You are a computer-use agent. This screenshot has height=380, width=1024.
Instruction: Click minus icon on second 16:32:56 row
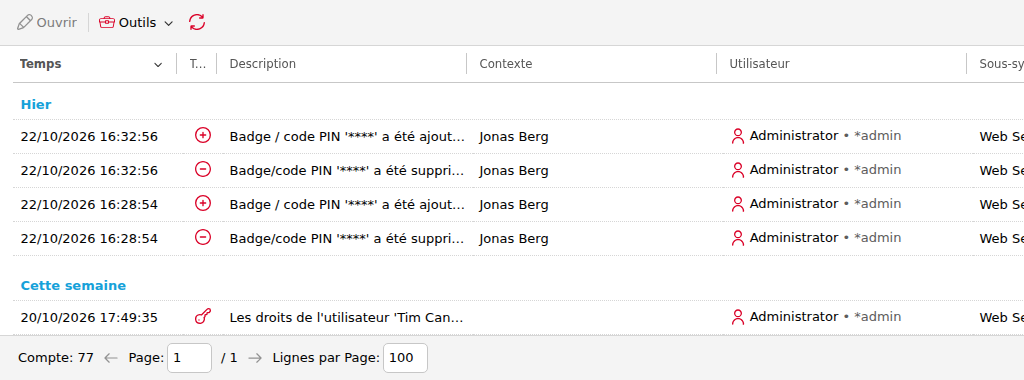(203, 169)
